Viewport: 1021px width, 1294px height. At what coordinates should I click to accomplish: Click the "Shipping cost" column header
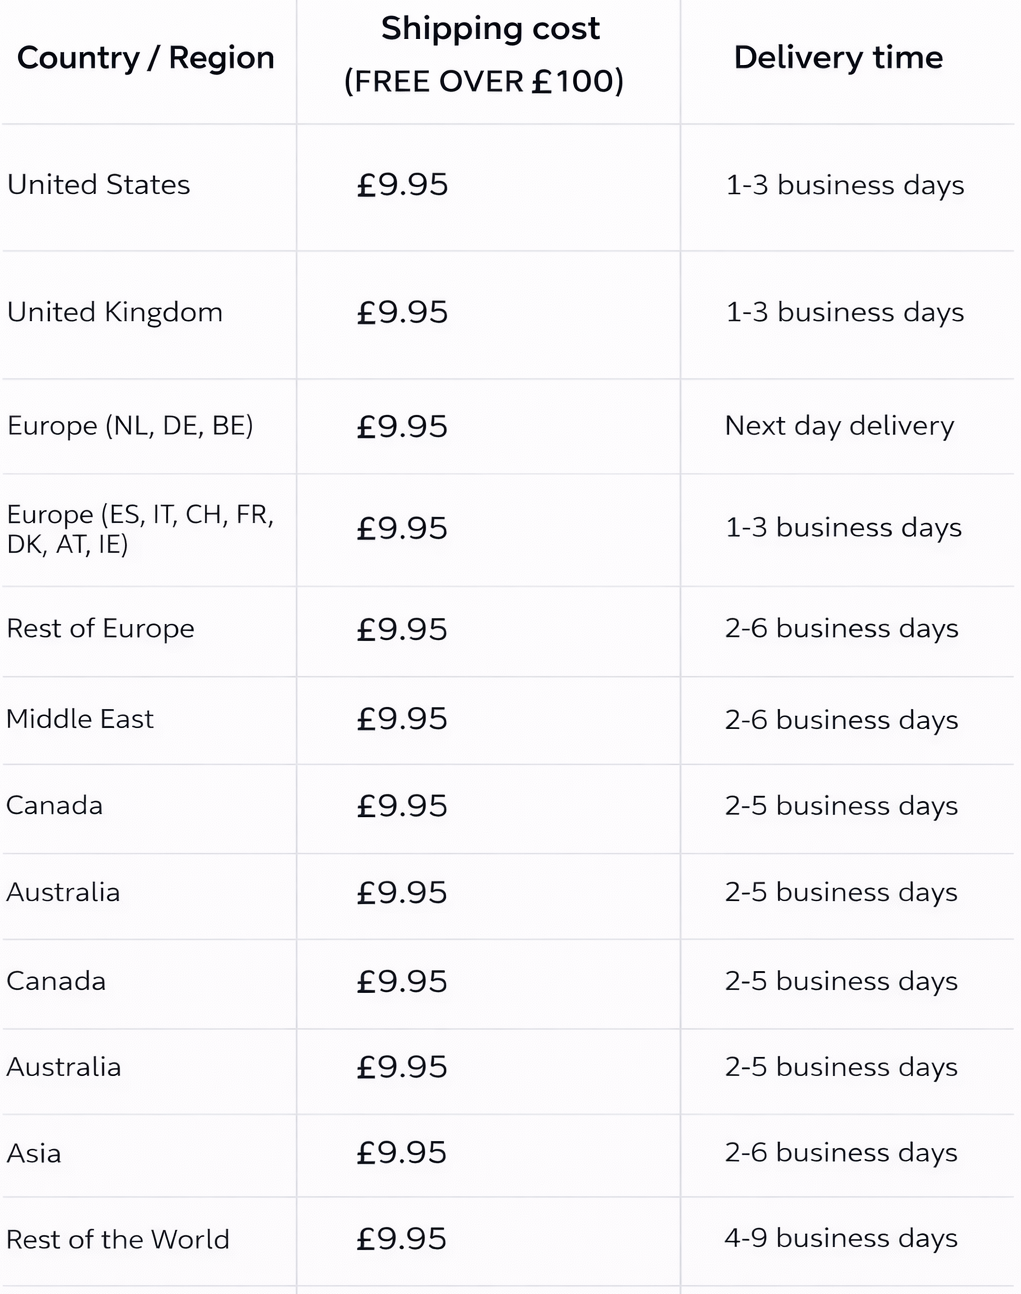[490, 29]
